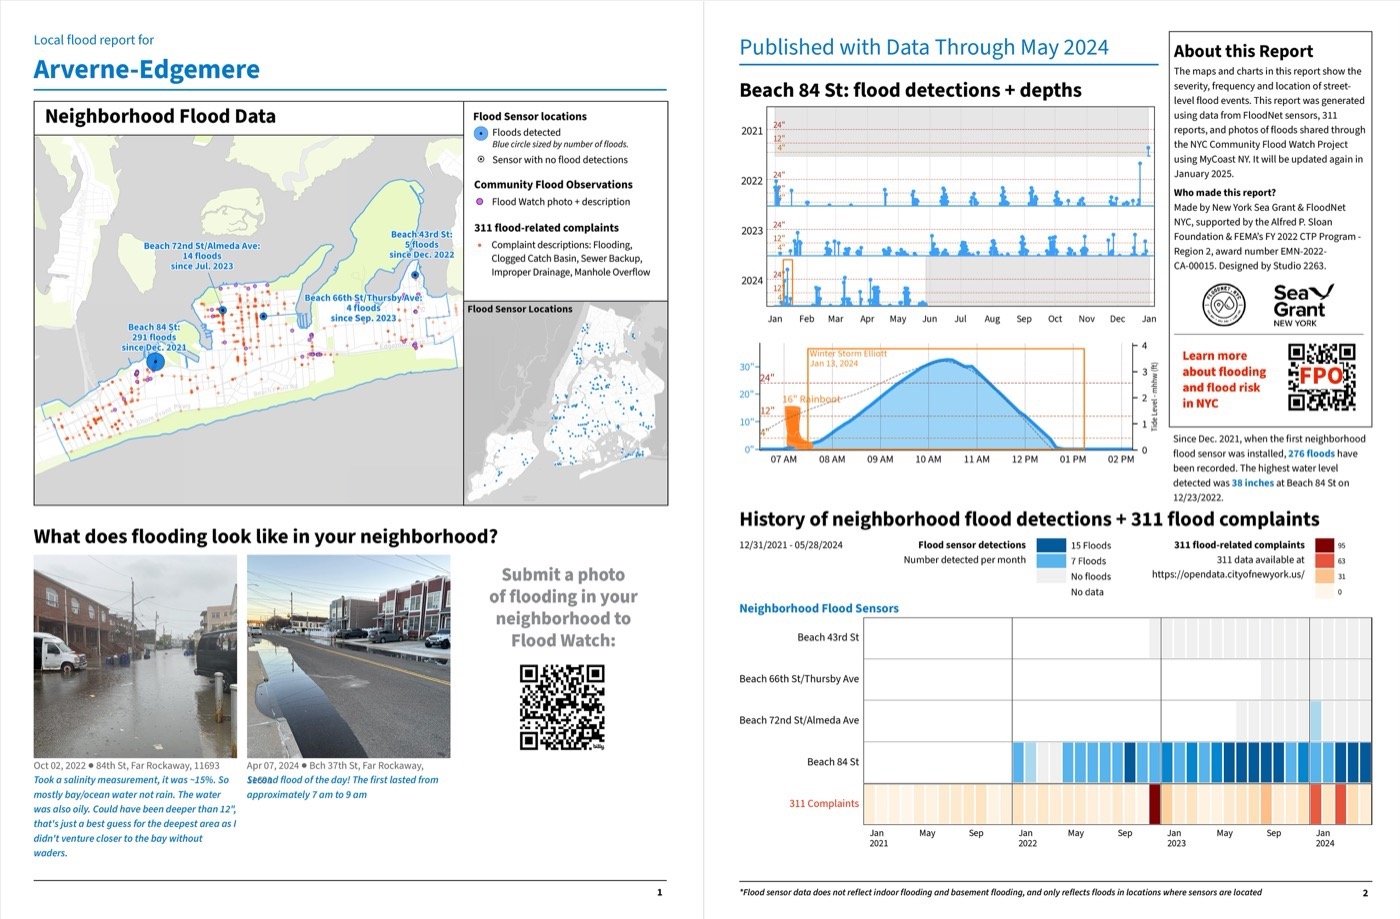Click the 'Beach 66th St/Thursby Ave: 4 floods' map label

point(363,308)
